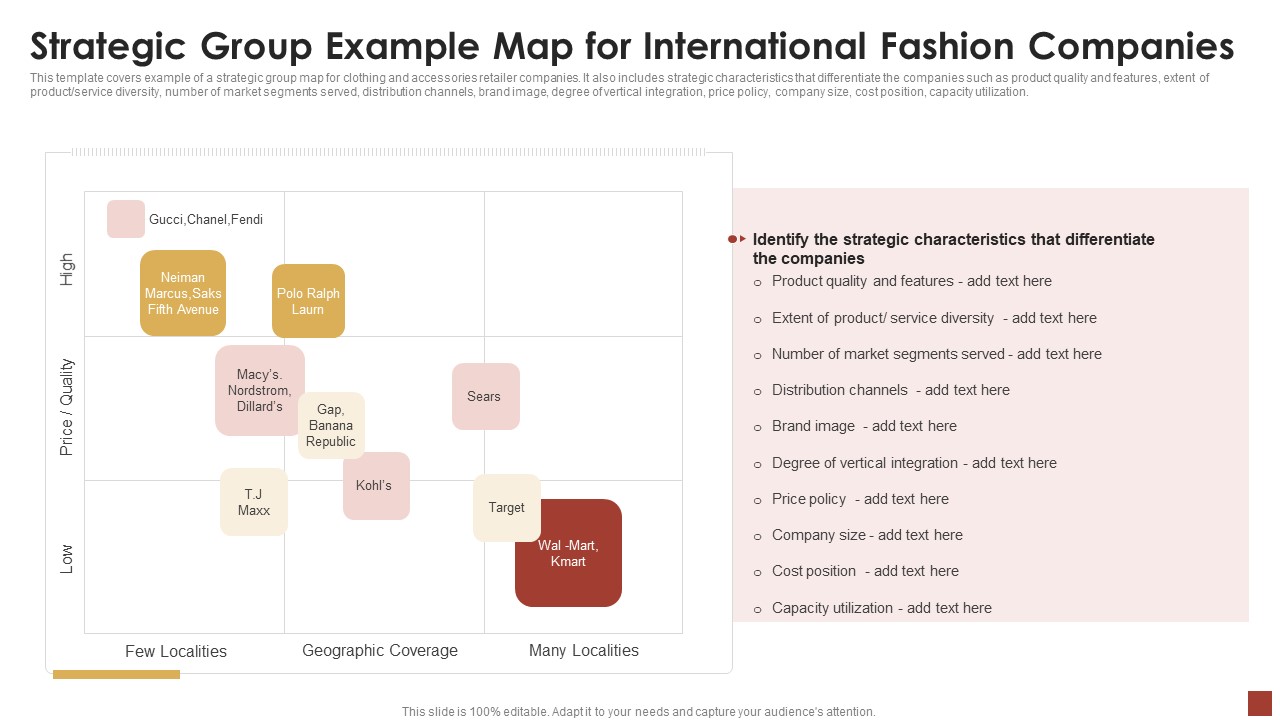Click the T.J Maxx box

coord(254,502)
